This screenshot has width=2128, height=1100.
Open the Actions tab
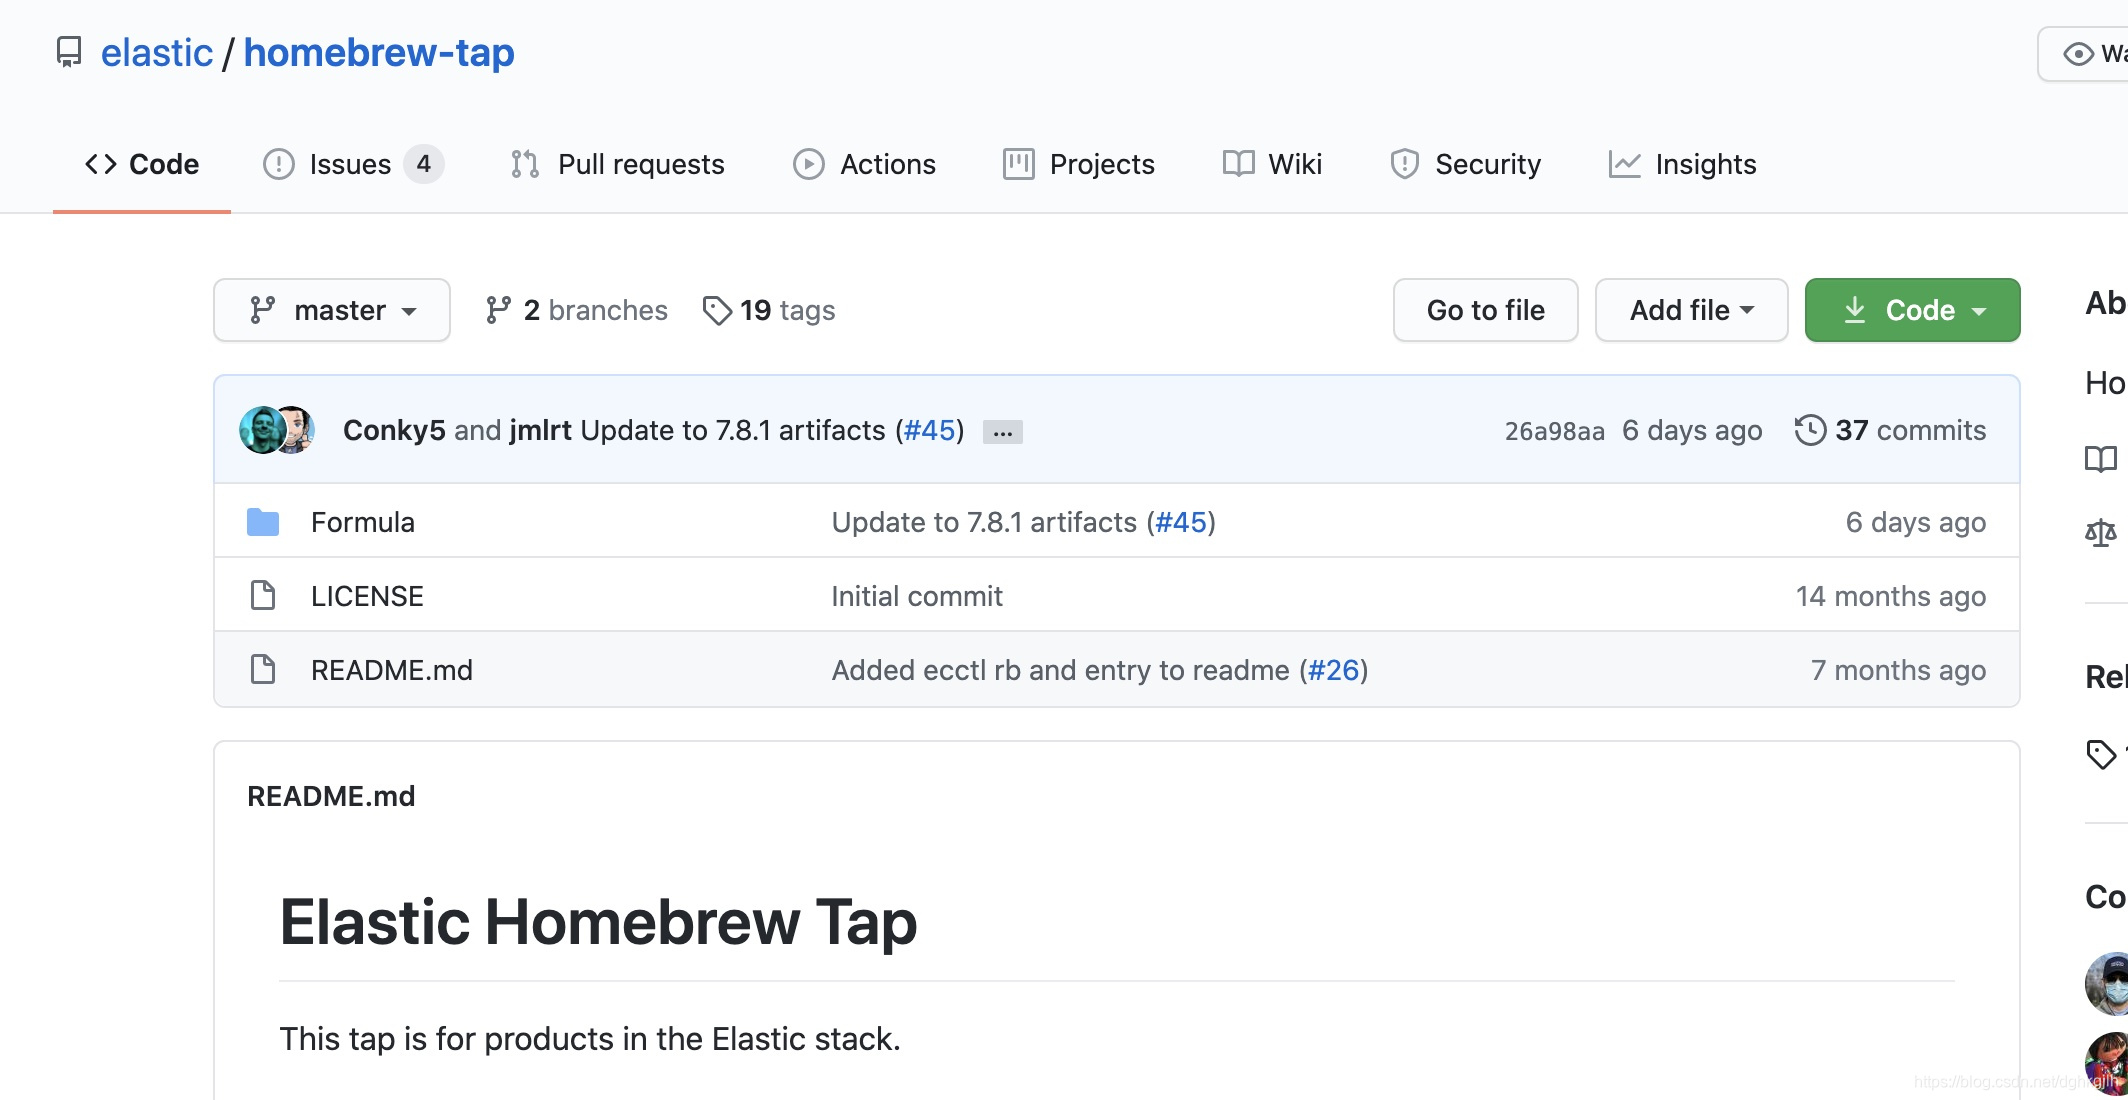(864, 164)
